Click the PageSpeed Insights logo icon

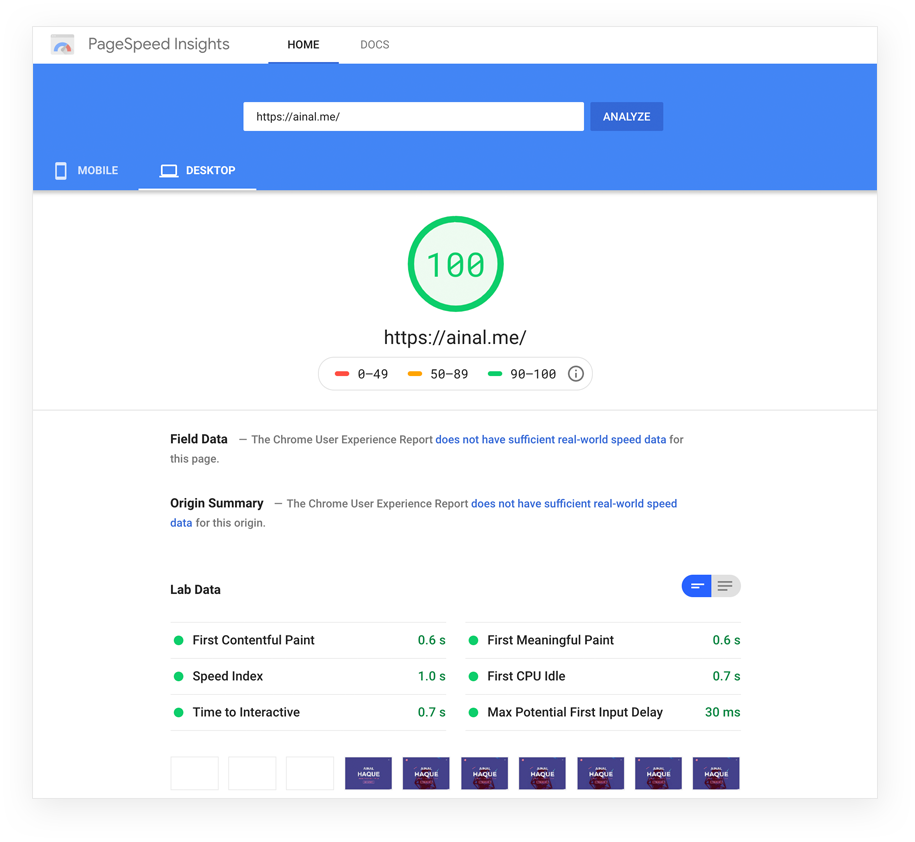pyautogui.click(x=63, y=45)
